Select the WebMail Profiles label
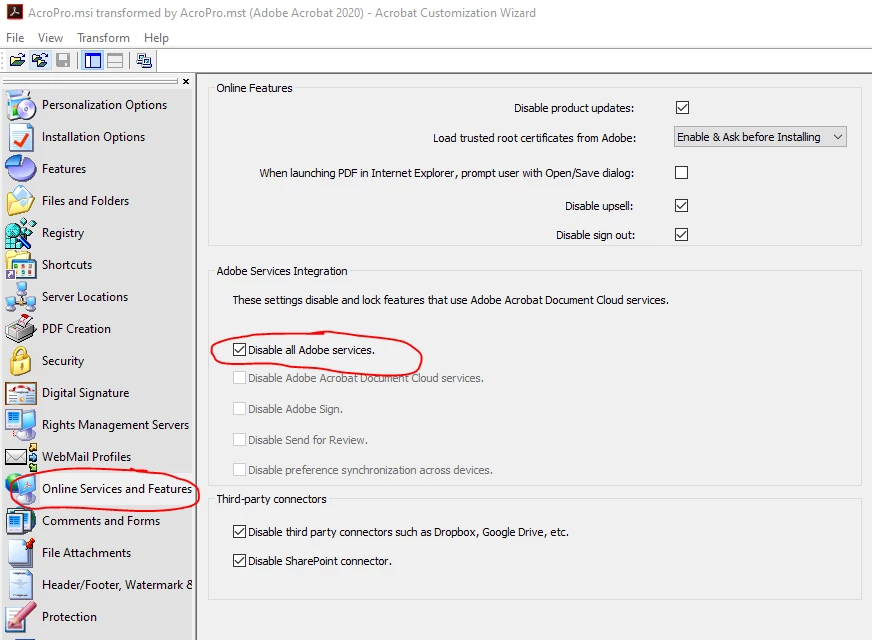 click(x=87, y=457)
